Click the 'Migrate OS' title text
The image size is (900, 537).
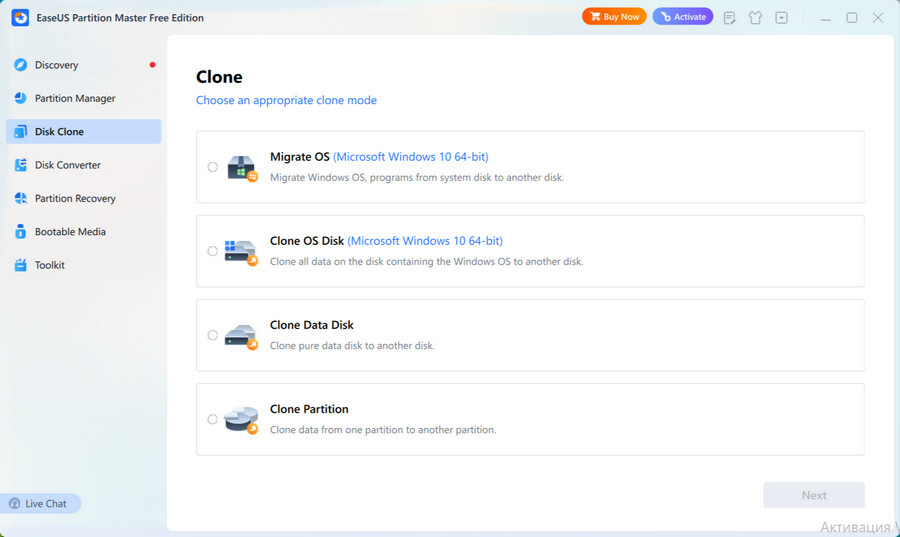tap(300, 157)
